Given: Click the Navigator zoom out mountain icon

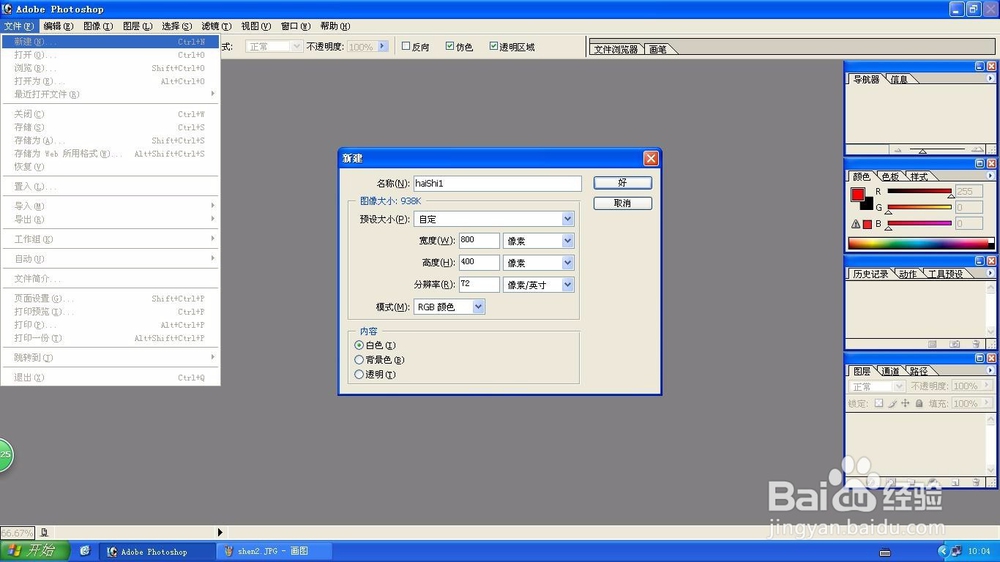Looking at the screenshot, I should [x=898, y=150].
